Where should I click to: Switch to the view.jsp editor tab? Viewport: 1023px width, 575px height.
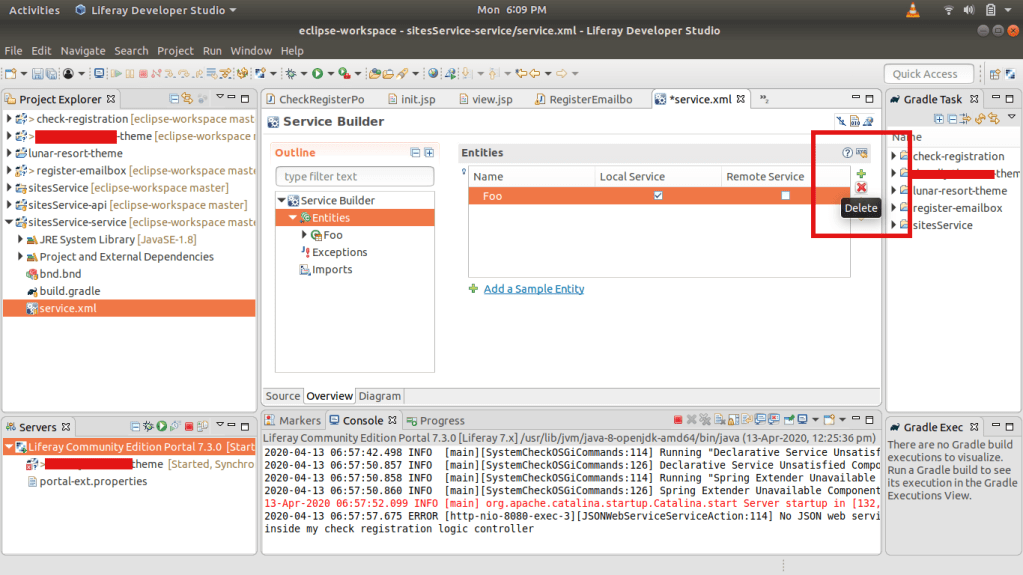click(x=491, y=99)
